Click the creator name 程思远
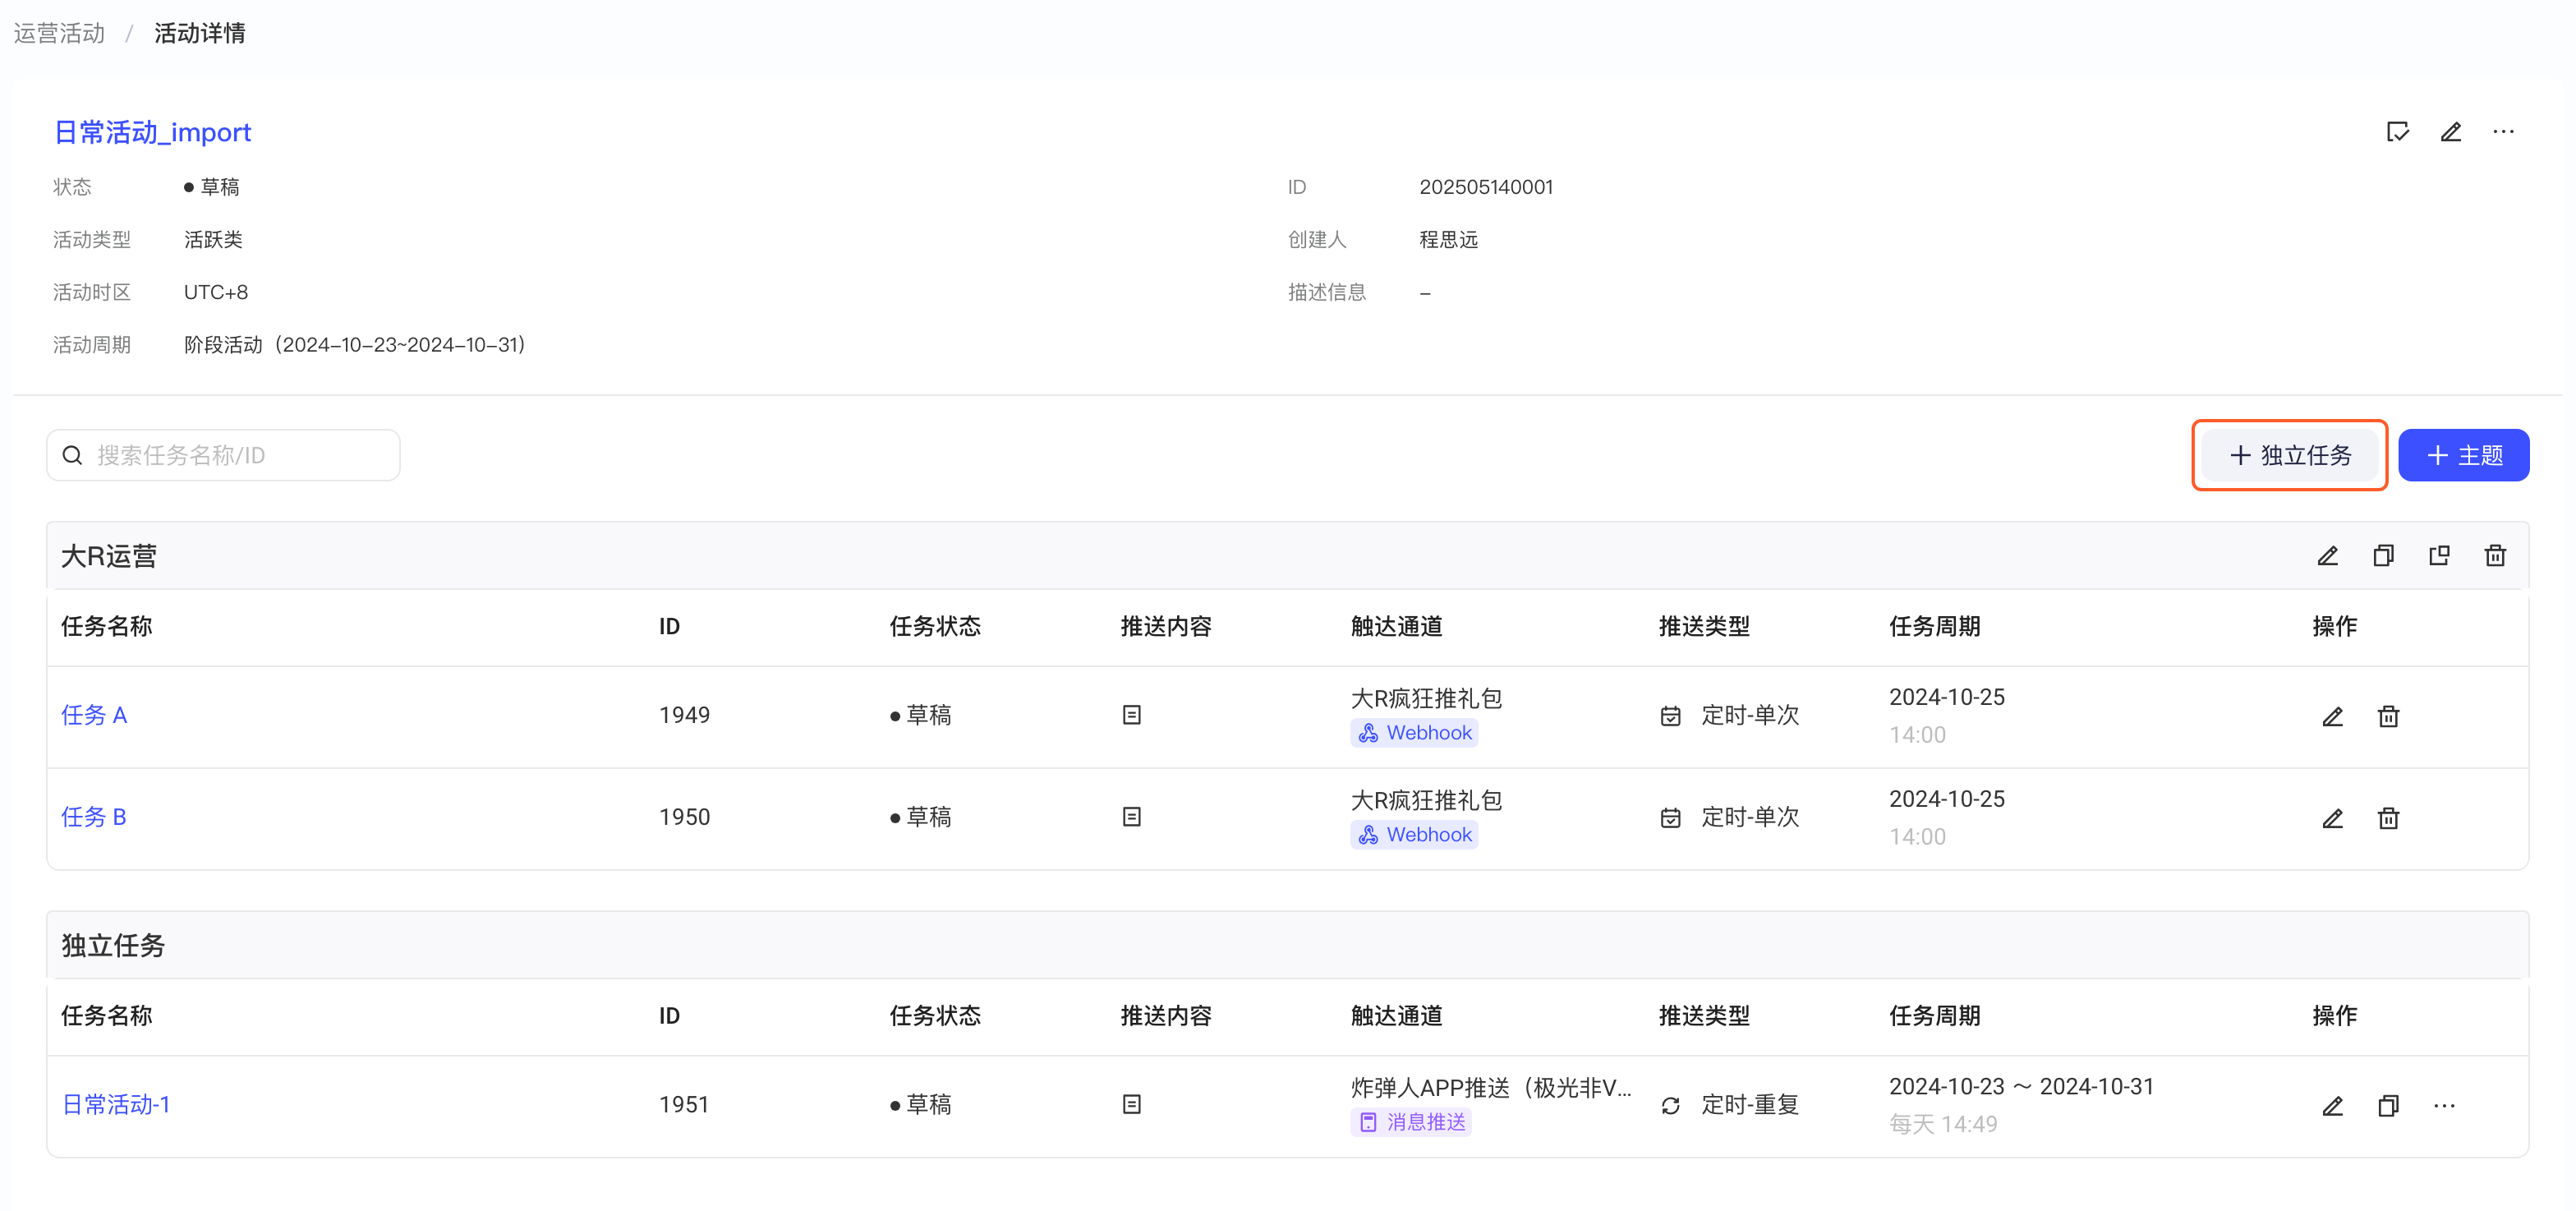This screenshot has height=1211, width=2576. (1448, 240)
